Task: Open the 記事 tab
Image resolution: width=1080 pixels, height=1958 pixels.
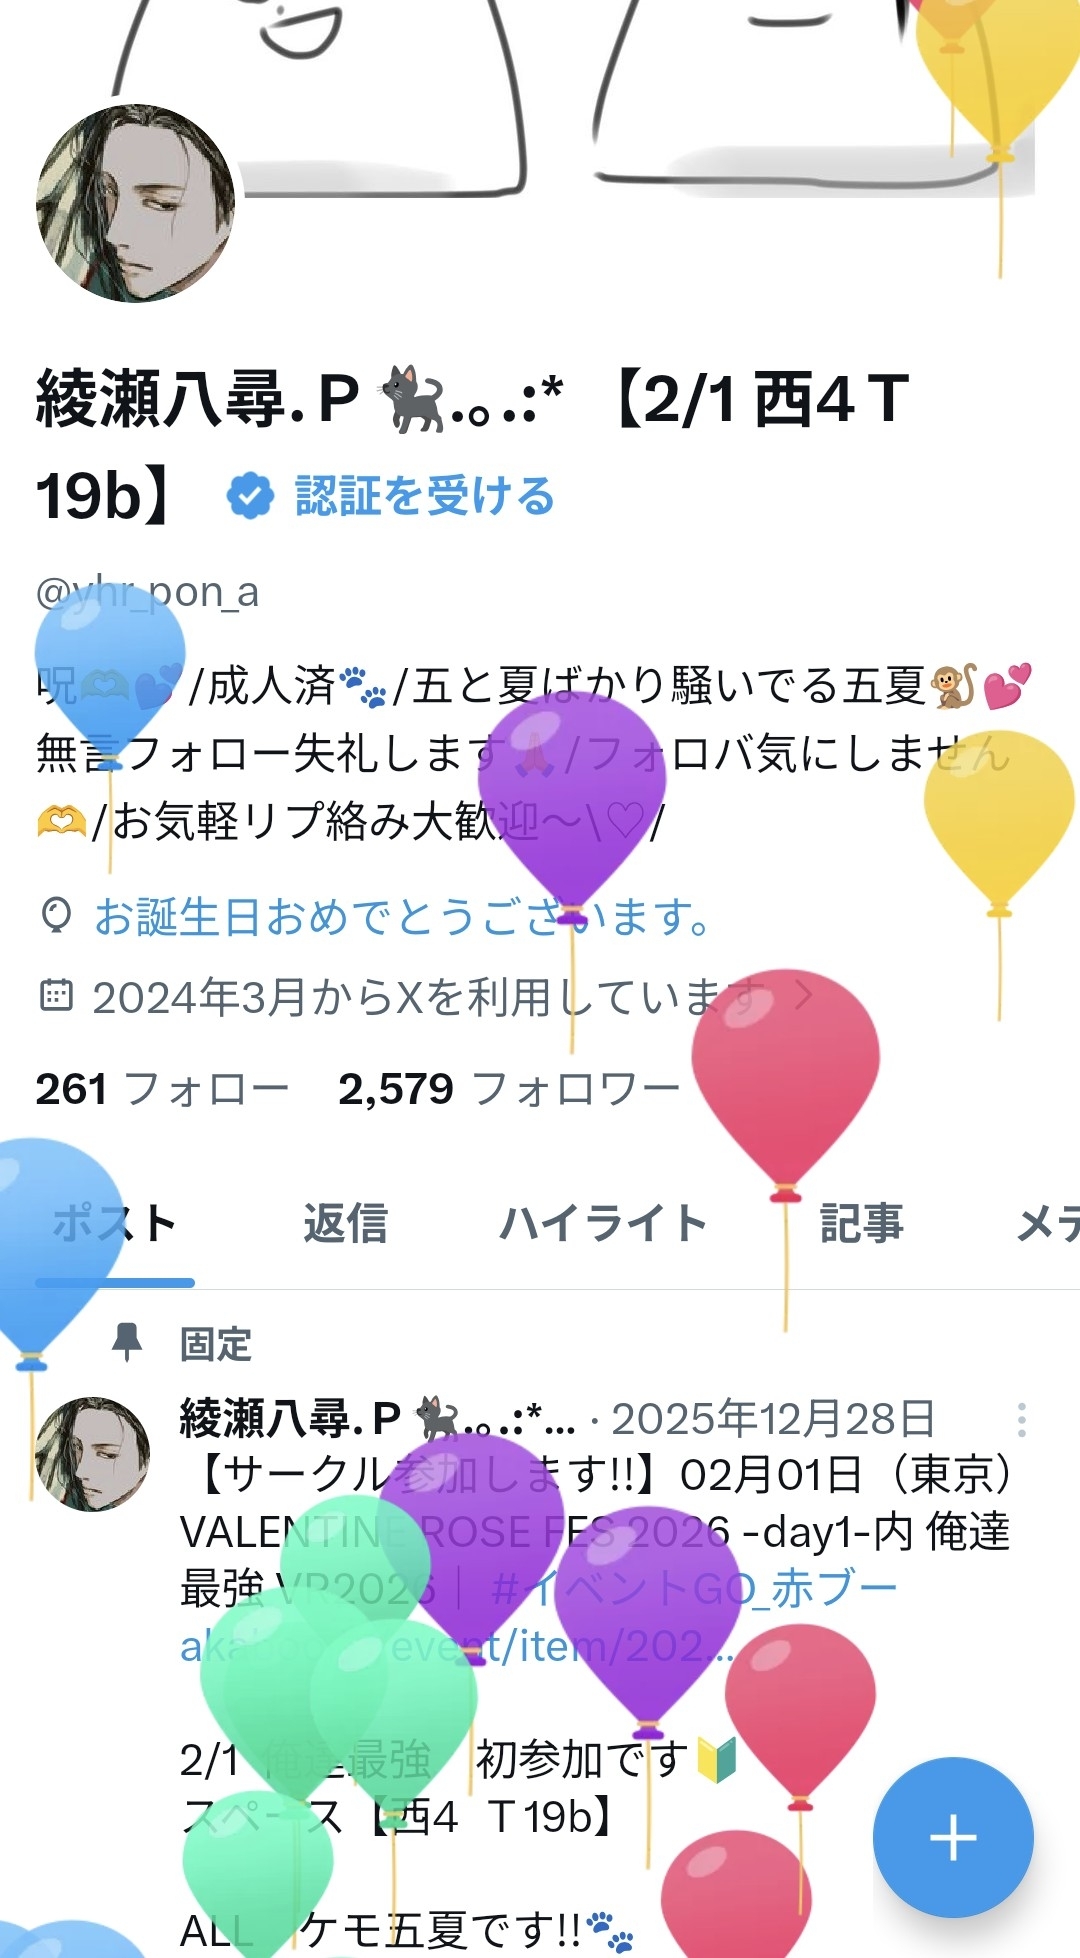Action: point(861,1223)
